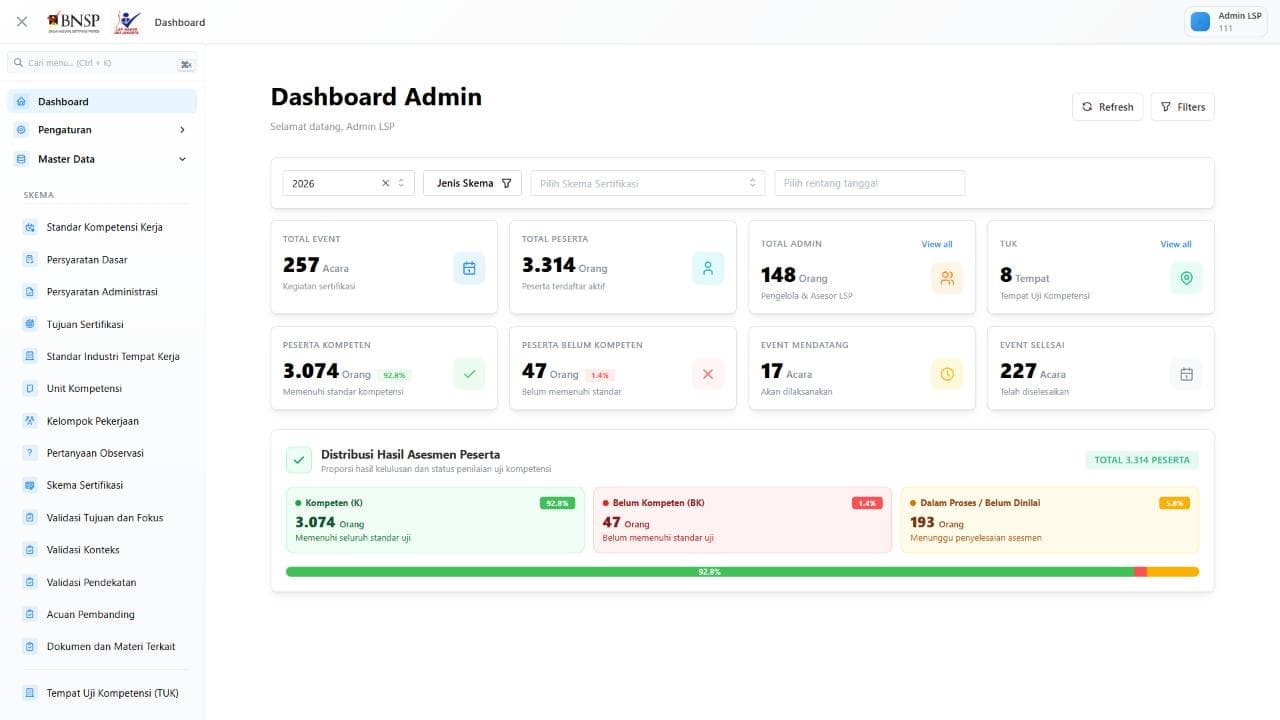Open the Filters button
The image size is (1280, 720).
(1182, 107)
